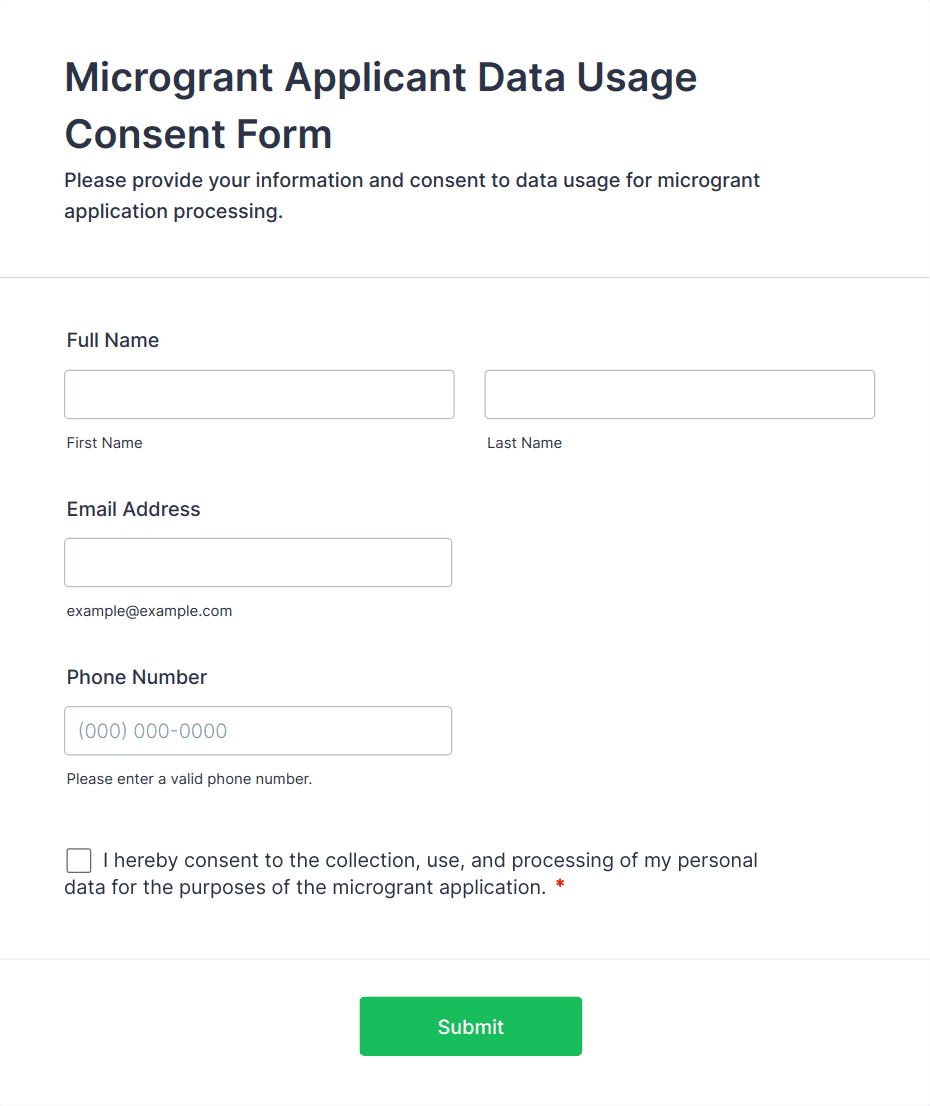Click the Microgrant Consent Form title heading

click(x=381, y=105)
